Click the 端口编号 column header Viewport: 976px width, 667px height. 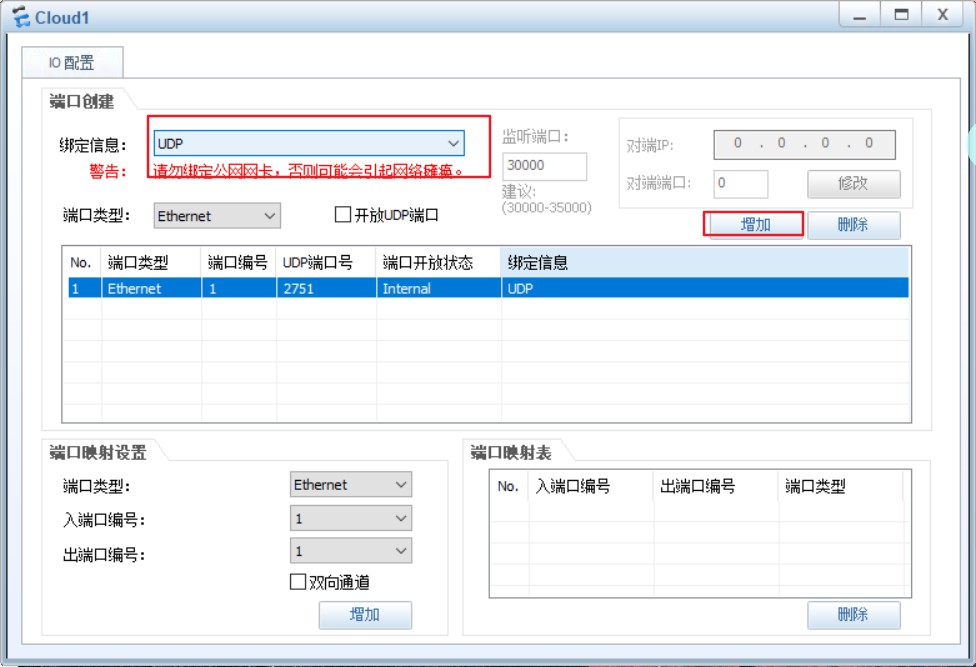tap(238, 263)
